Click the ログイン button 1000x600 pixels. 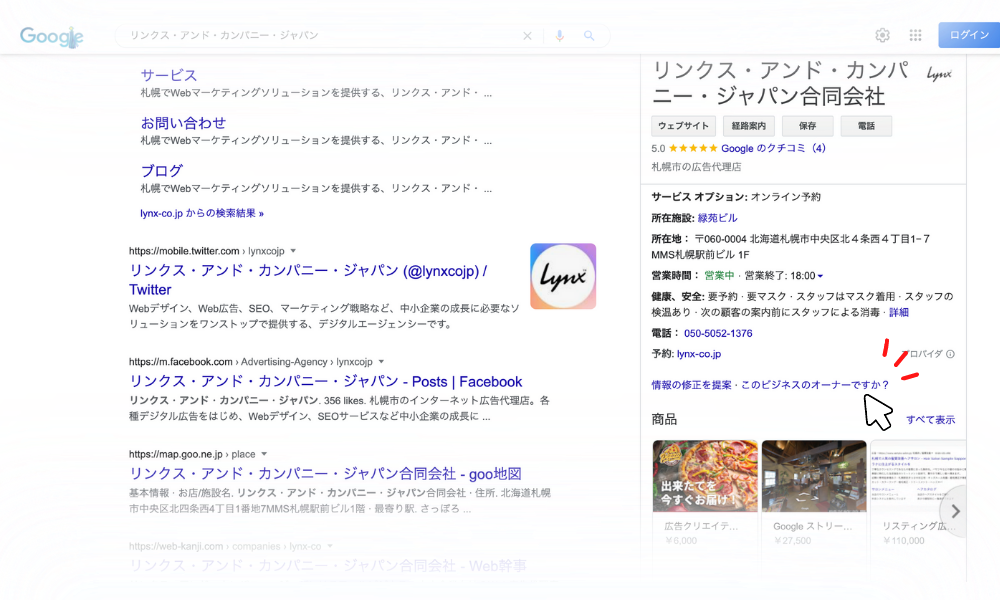pos(969,35)
